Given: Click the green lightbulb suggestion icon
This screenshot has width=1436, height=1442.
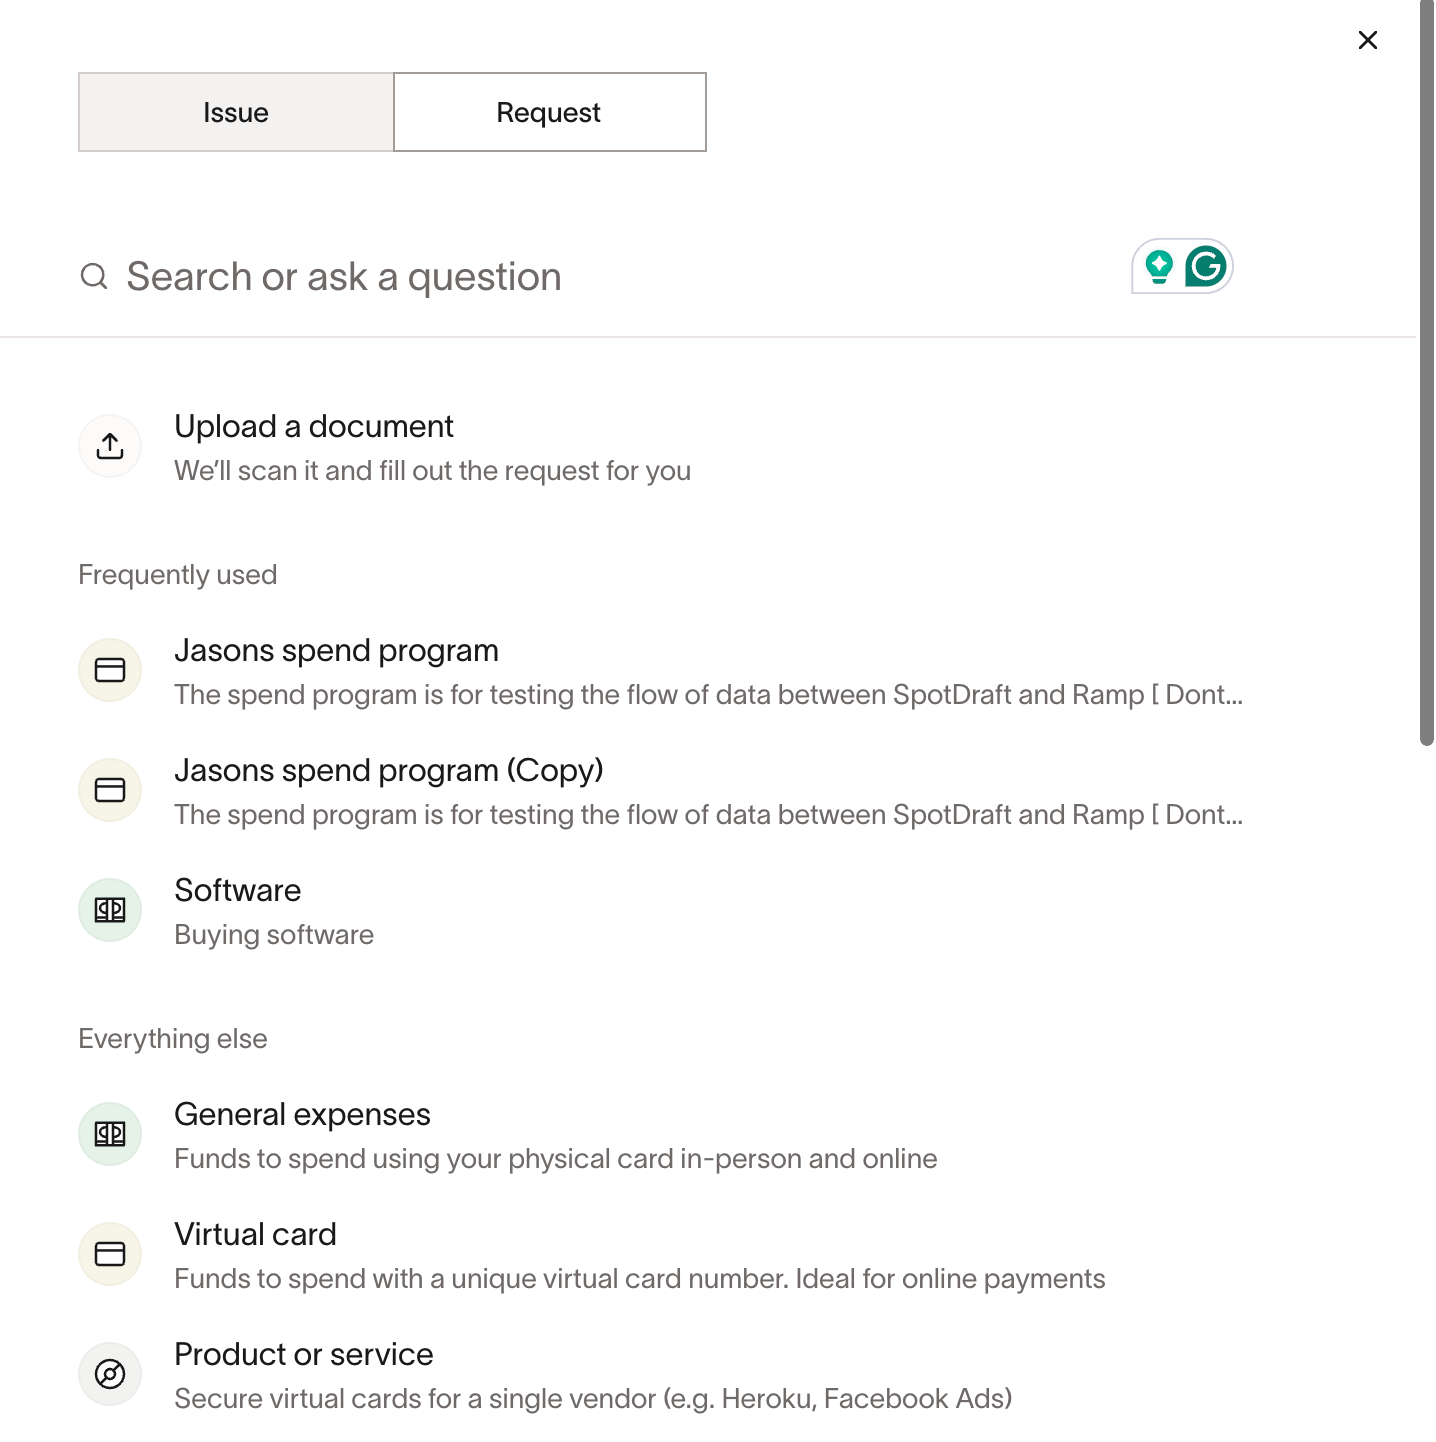Looking at the screenshot, I should pos(1159,267).
